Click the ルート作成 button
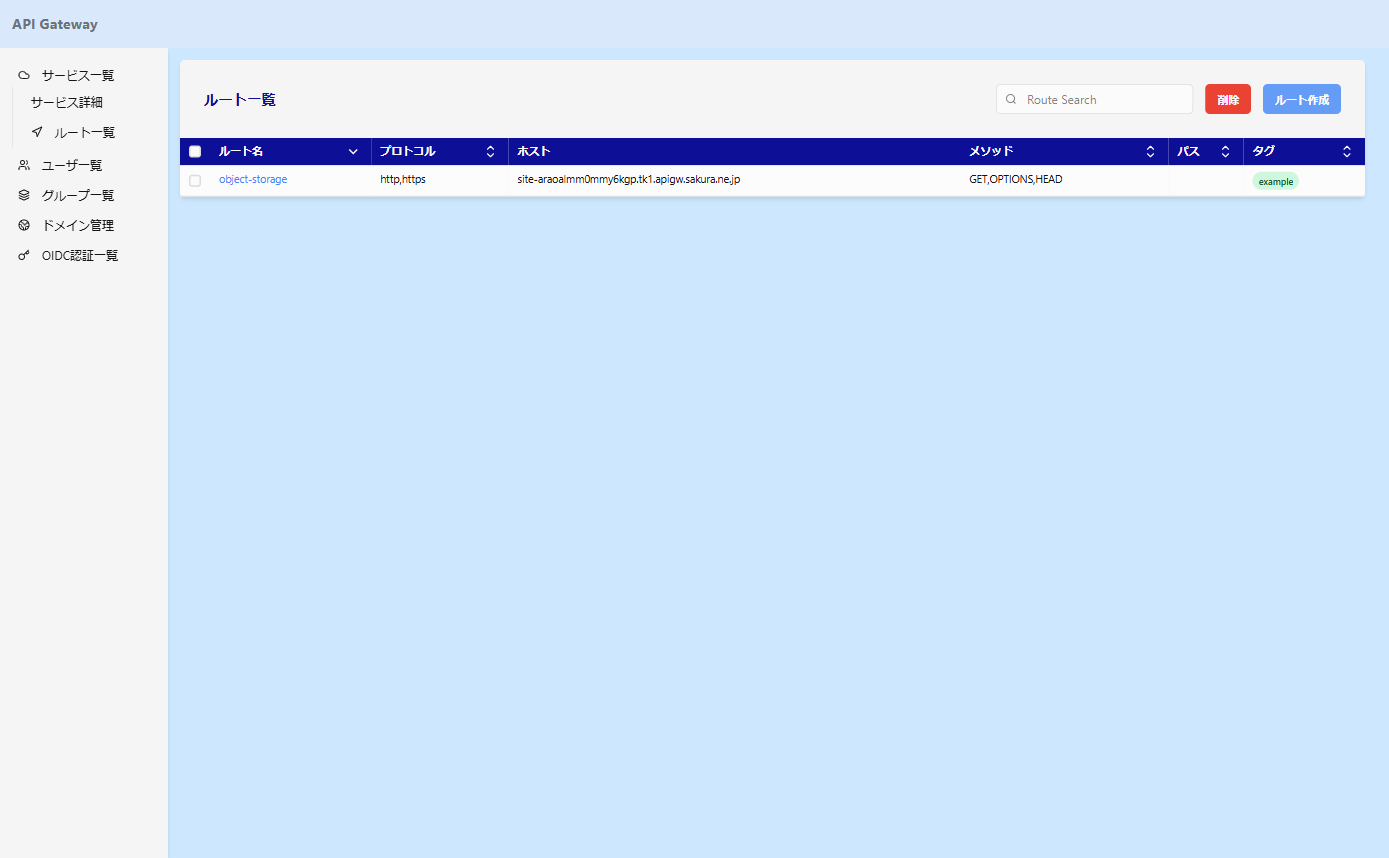 click(1301, 100)
